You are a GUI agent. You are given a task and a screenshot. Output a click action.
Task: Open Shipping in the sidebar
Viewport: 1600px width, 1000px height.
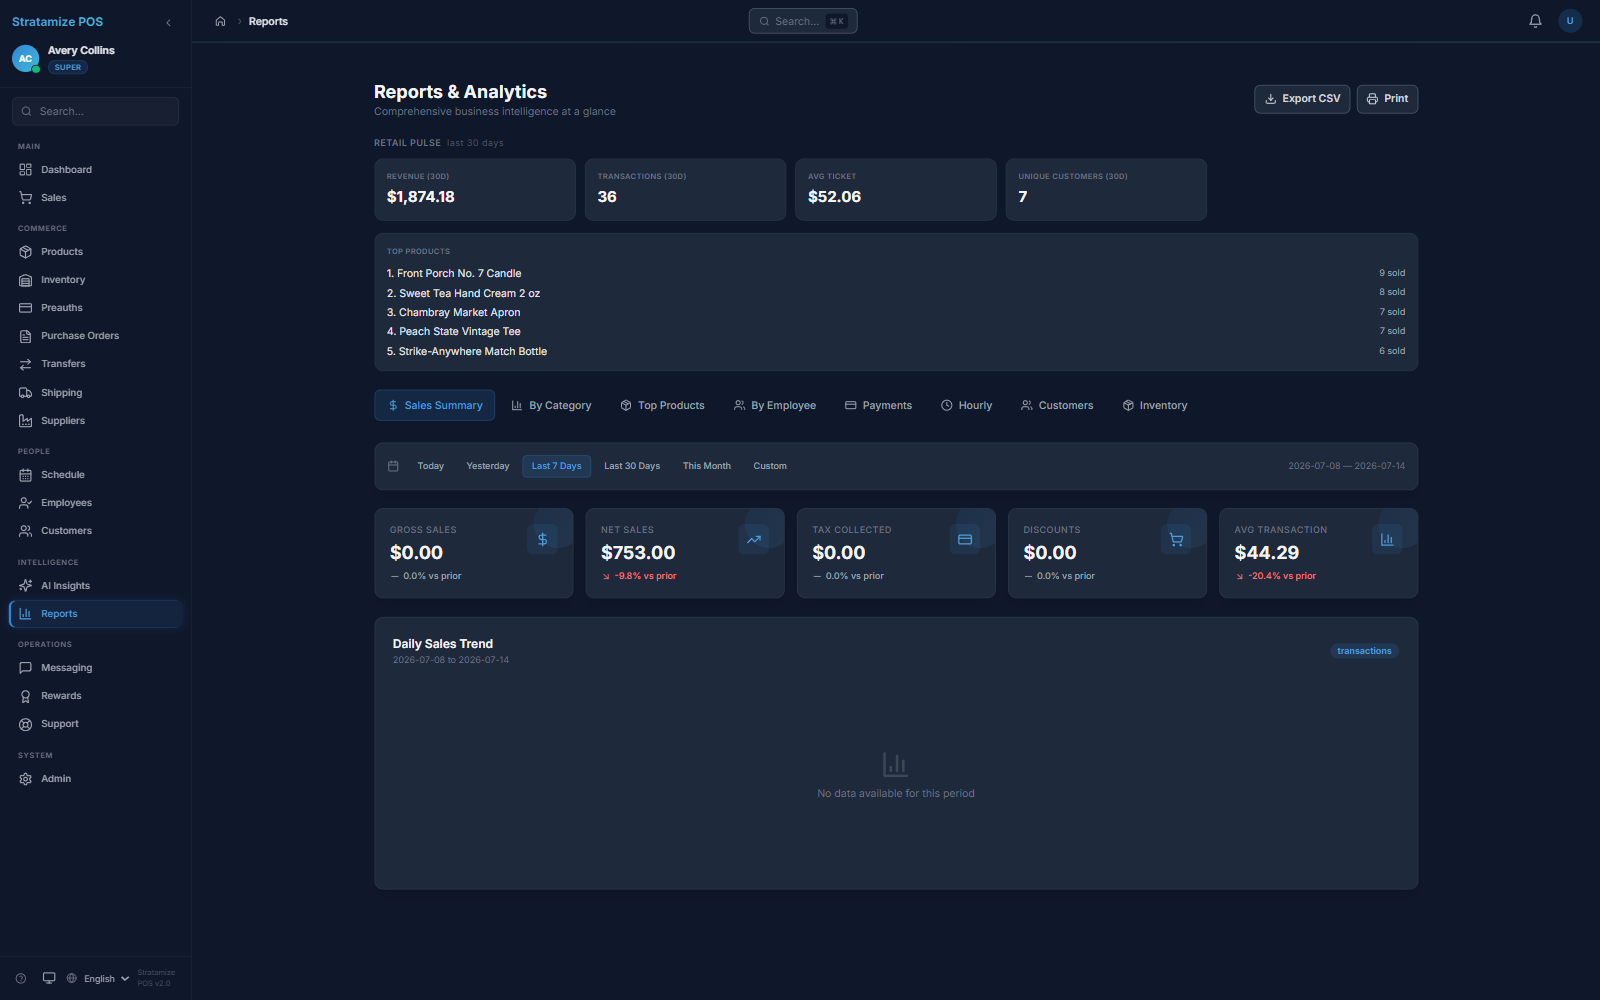96,393
